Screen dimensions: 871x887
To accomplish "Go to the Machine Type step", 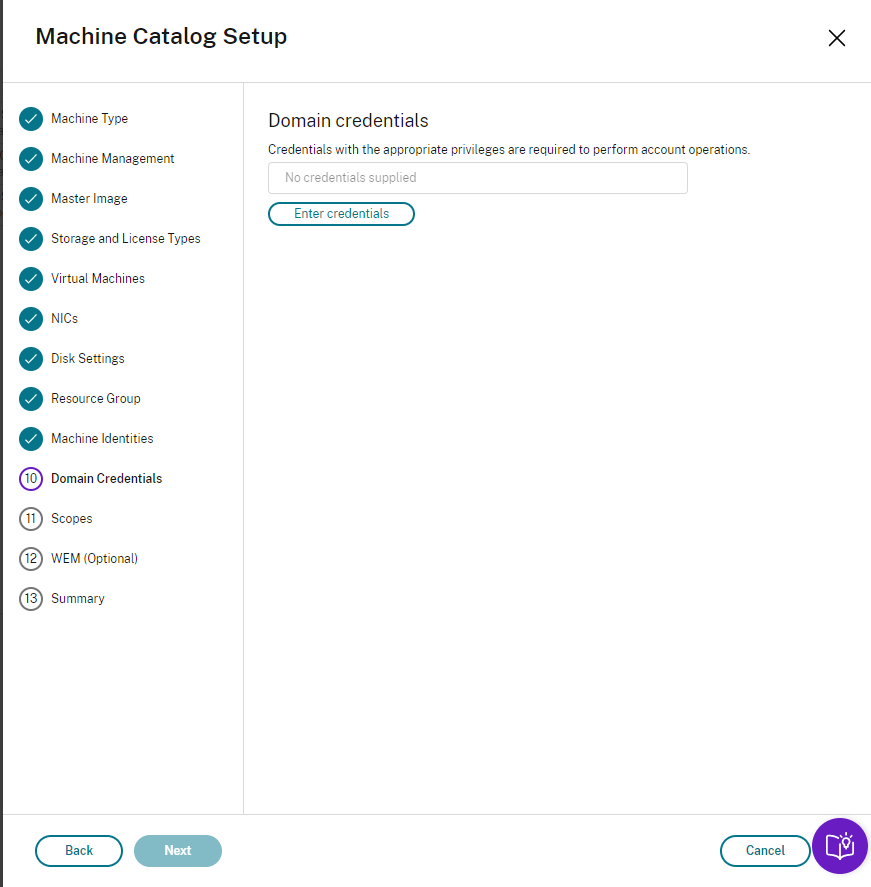I will pyautogui.click(x=89, y=119).
